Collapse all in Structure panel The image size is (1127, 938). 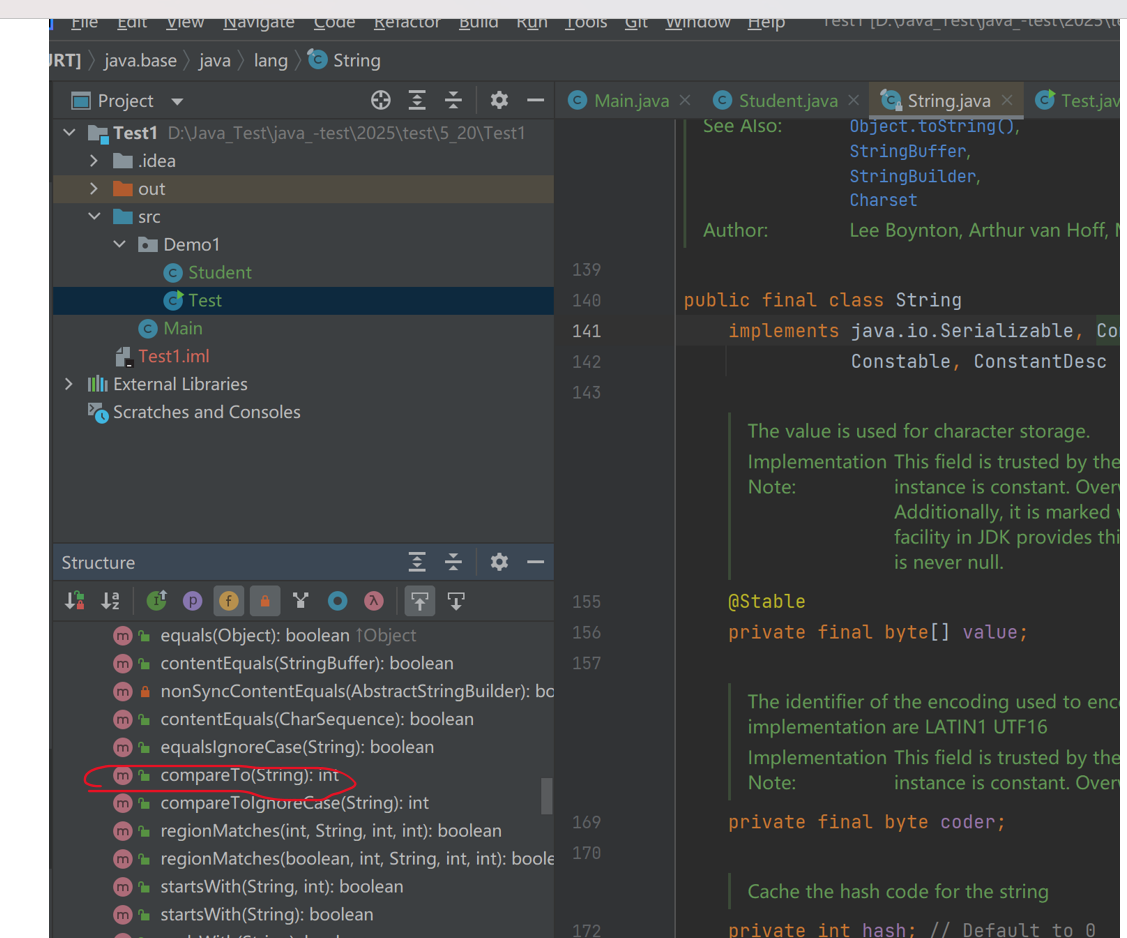(x=454, y=562)
